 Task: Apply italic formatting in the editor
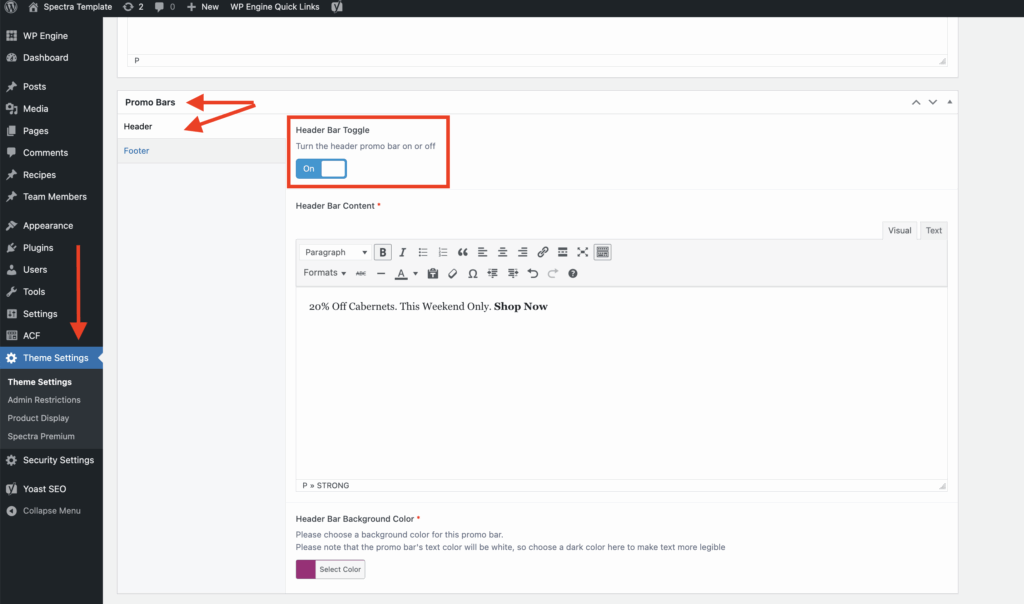[402, 252]
